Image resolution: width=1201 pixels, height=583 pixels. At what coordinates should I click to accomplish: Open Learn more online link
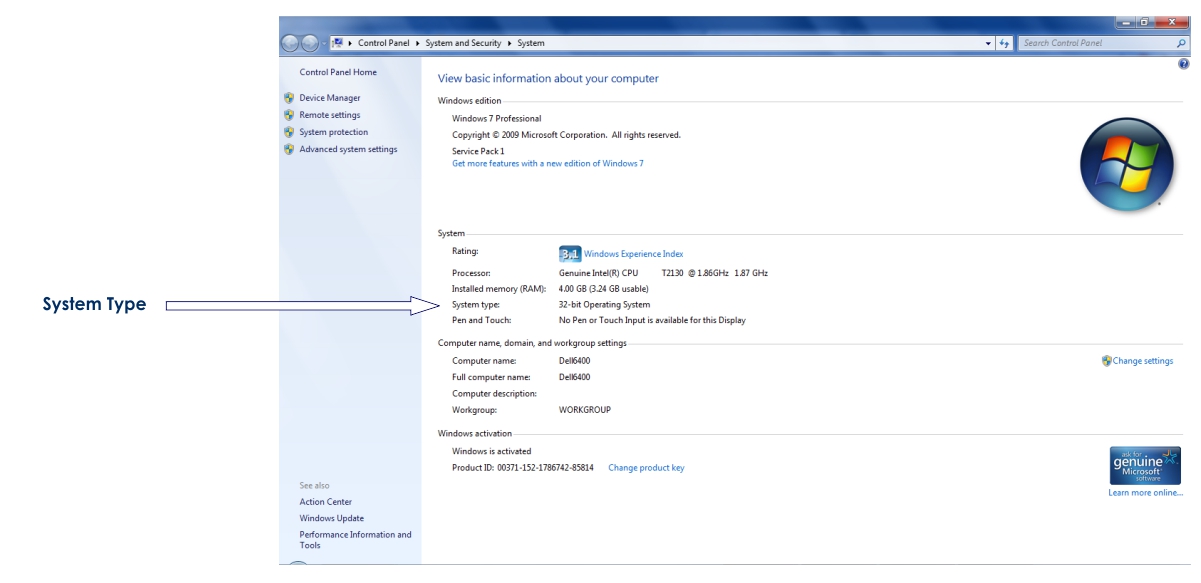pyautogui.click(x=1145, y=493)
